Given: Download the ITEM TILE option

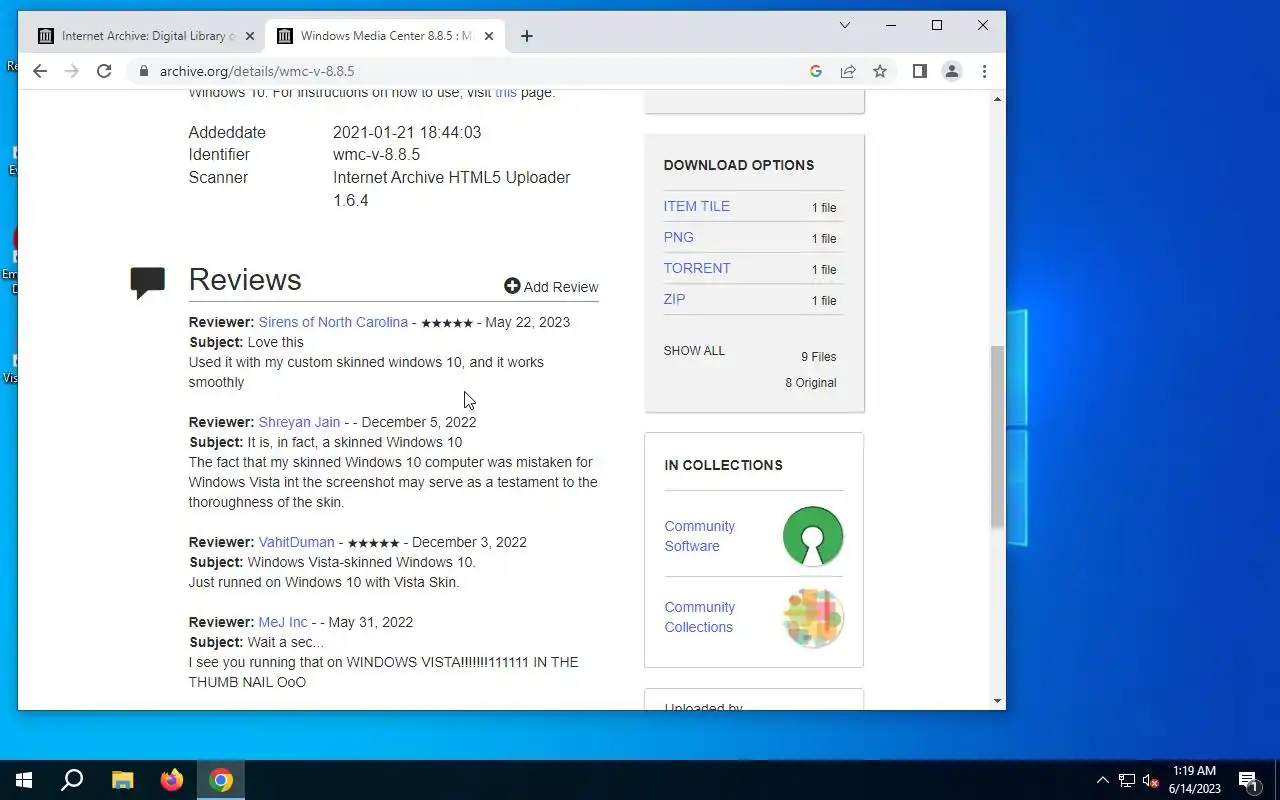Looking at the screenshot, I should coord(696,206).
